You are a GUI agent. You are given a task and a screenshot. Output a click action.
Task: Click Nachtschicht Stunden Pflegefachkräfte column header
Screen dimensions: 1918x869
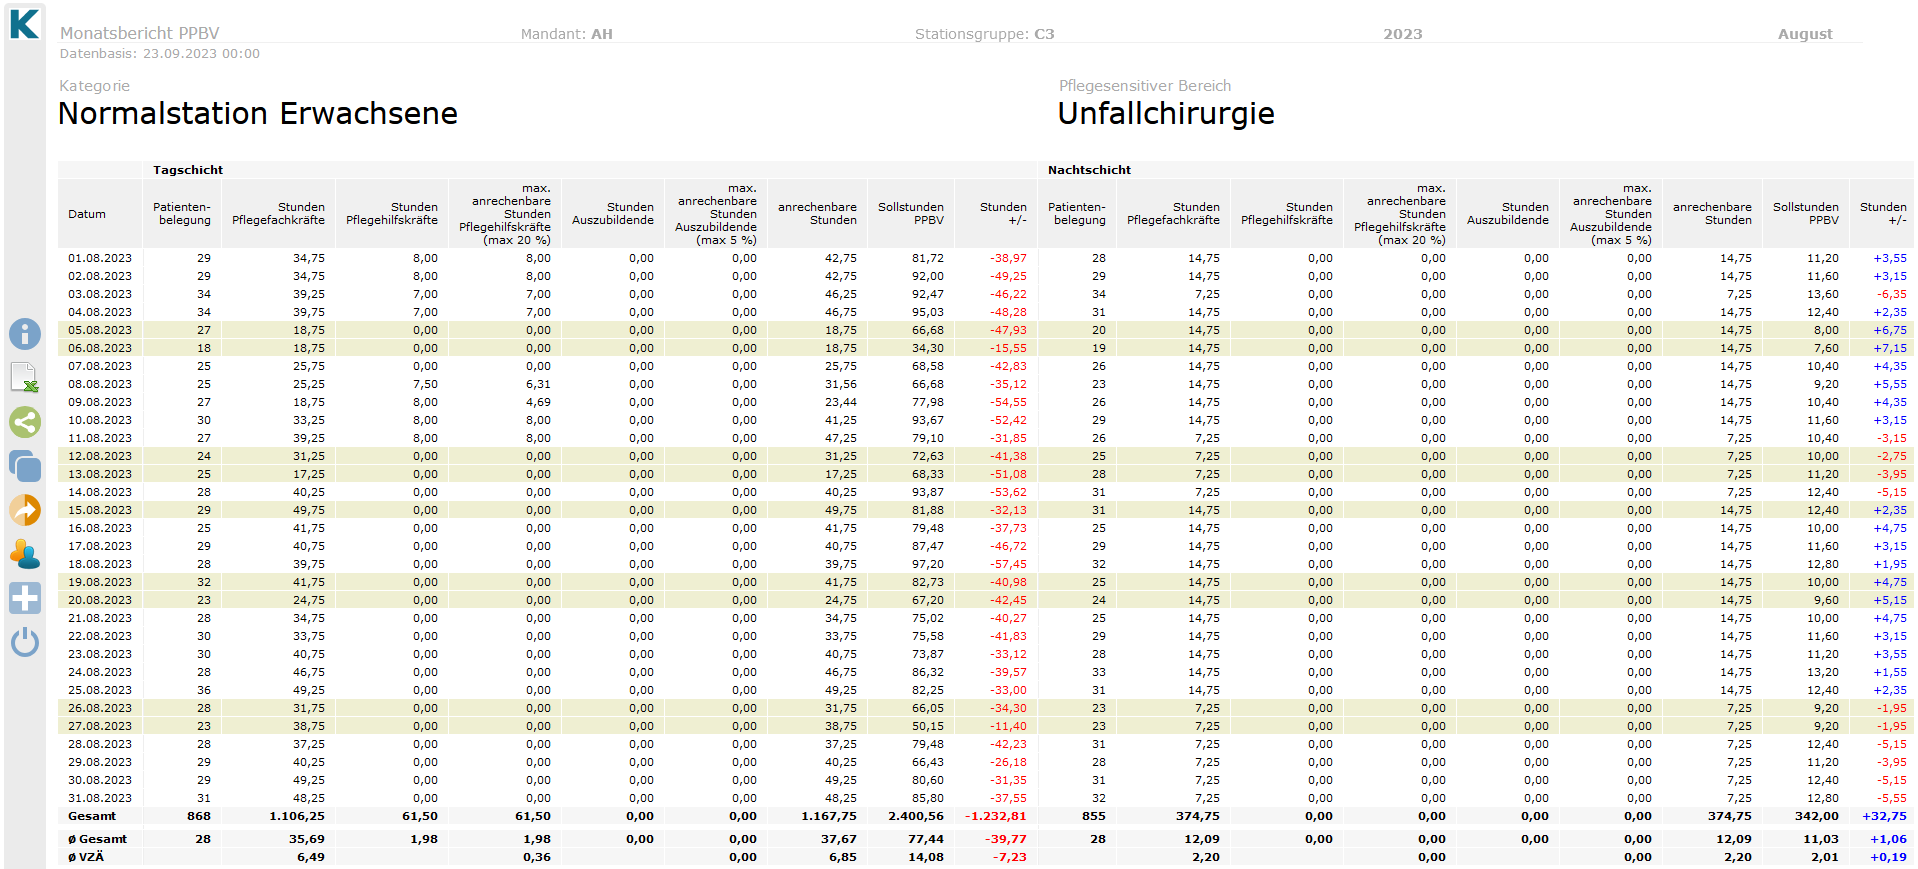point(1173,214)
